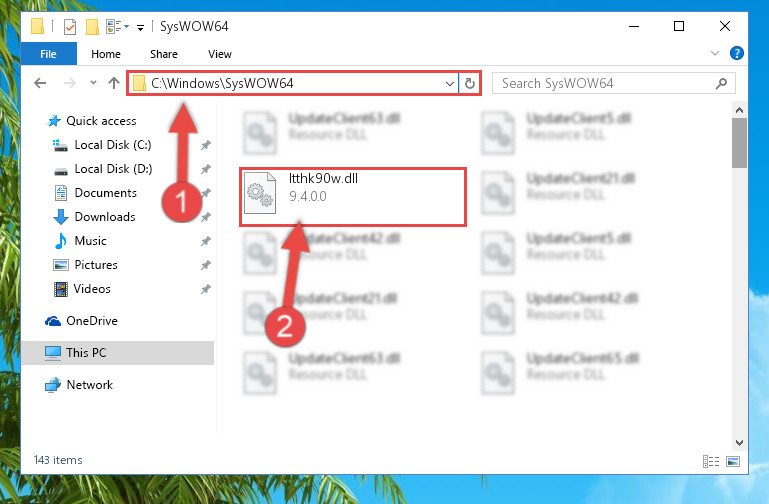Screen dimensions: 769x504
Task: Open Pictures in the sidebar
Action: click(x=96, y=265)
